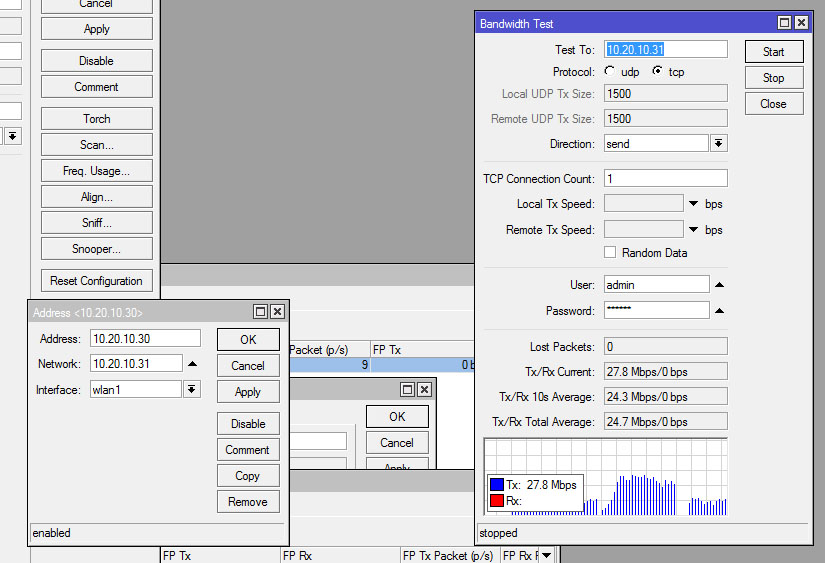Viewport: 825px width, 563px height.
Task: Click Scan... button
Action: [97, 145]
